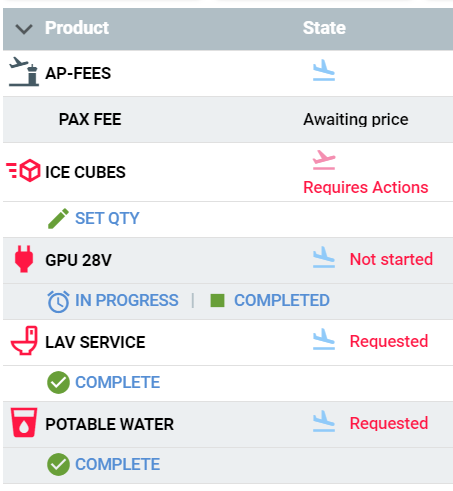
Task: Click the green pencil icon beside SET QTY
Action: [x=58, y=219]
